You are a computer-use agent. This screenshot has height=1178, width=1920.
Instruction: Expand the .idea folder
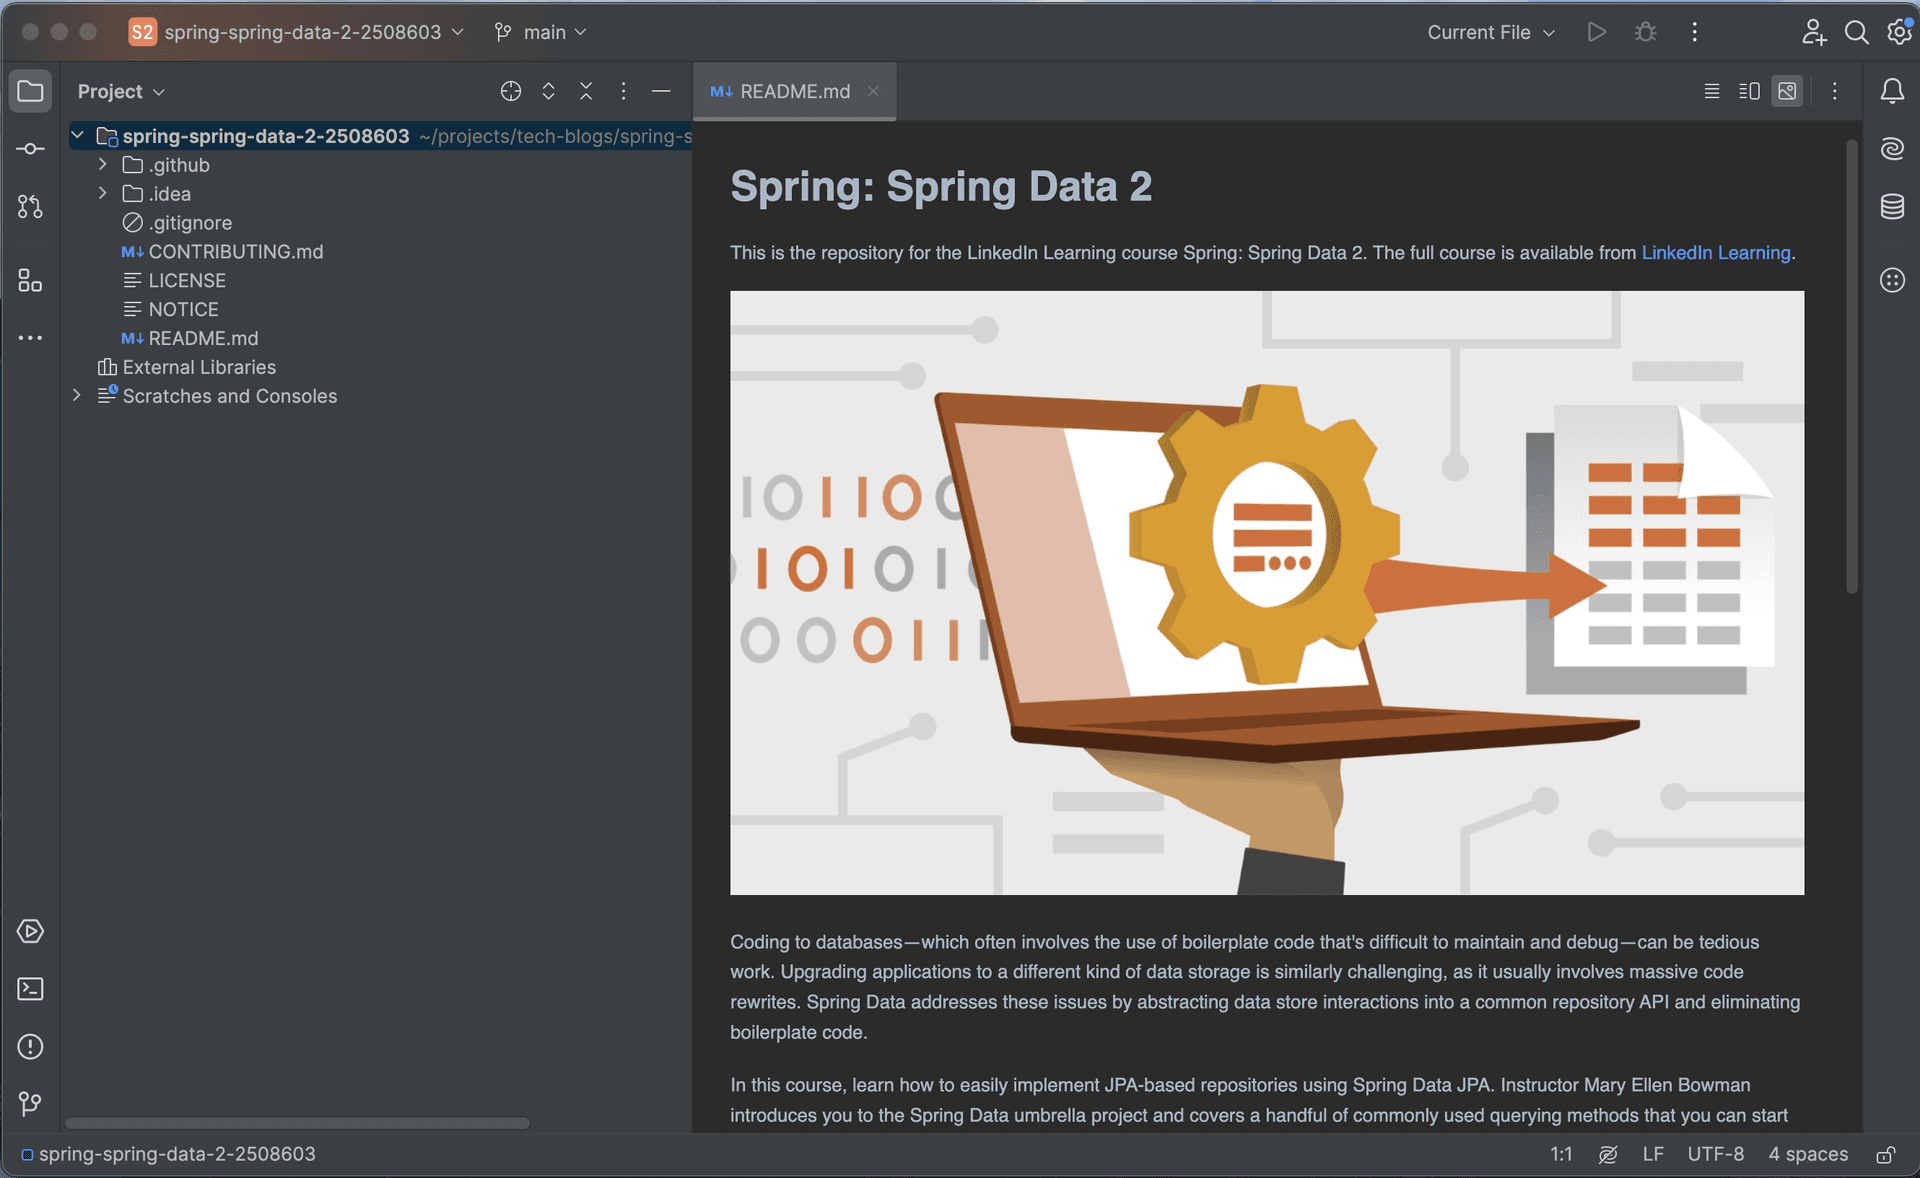click(102, 193)
